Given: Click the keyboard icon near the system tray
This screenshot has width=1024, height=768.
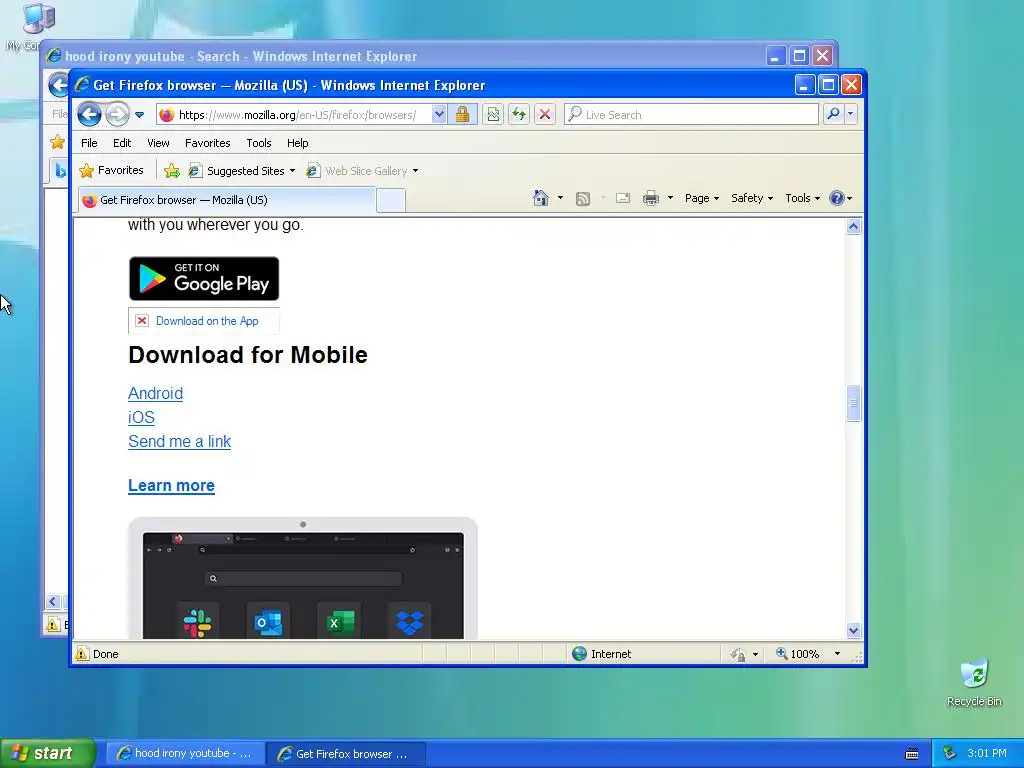Looking at the screenshot, I should point(912,754).
